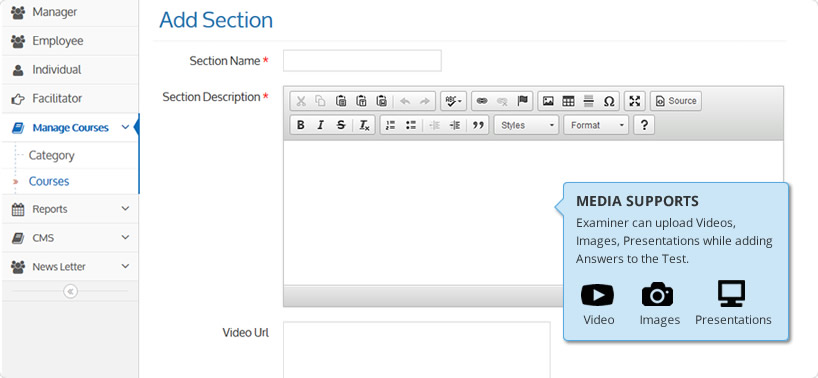Viewport: 818px width, 378px height.
Task: Click Increase Indent icon
Action: point(454,125)
